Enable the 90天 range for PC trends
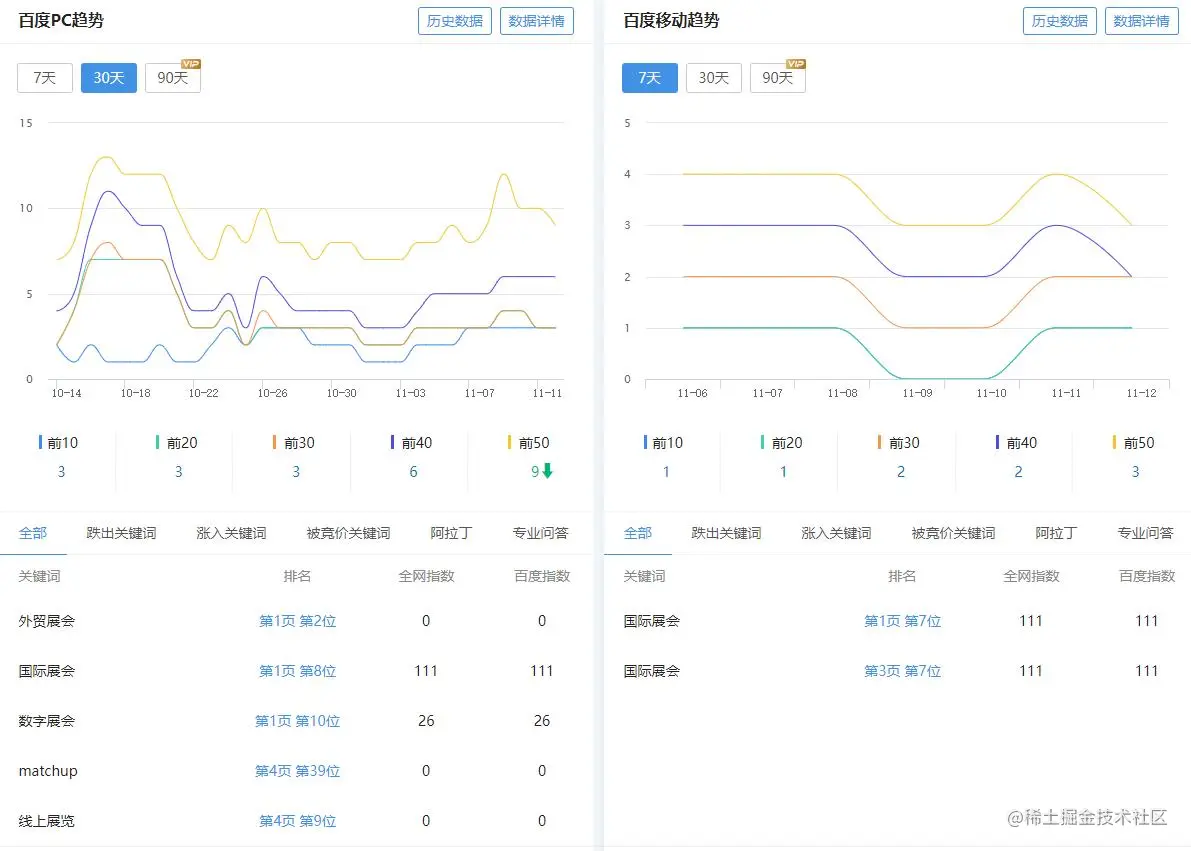Viewport: 1191px width, 851px height. 172,77
